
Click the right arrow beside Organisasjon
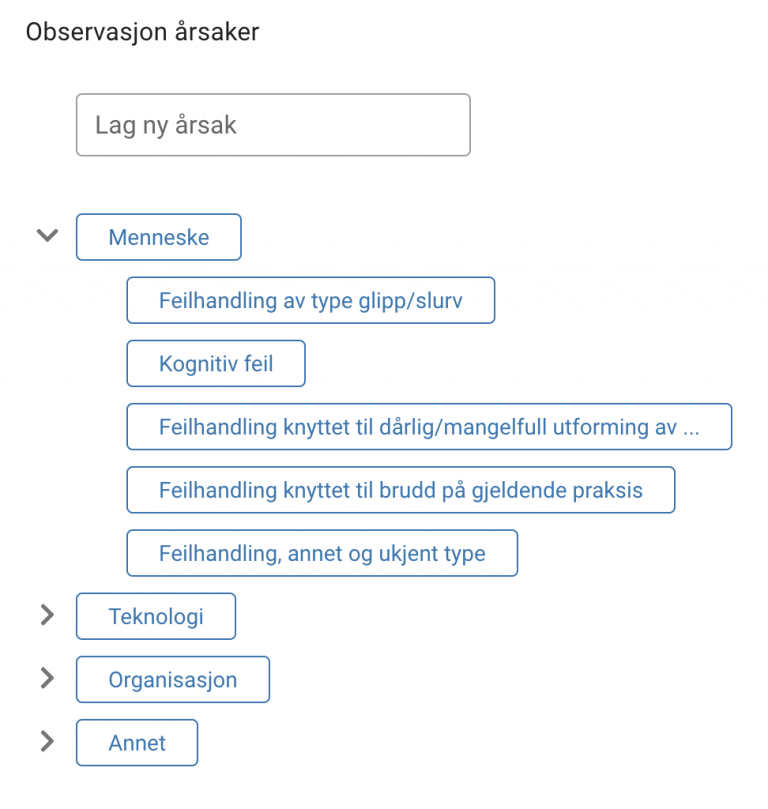[47, 679]
